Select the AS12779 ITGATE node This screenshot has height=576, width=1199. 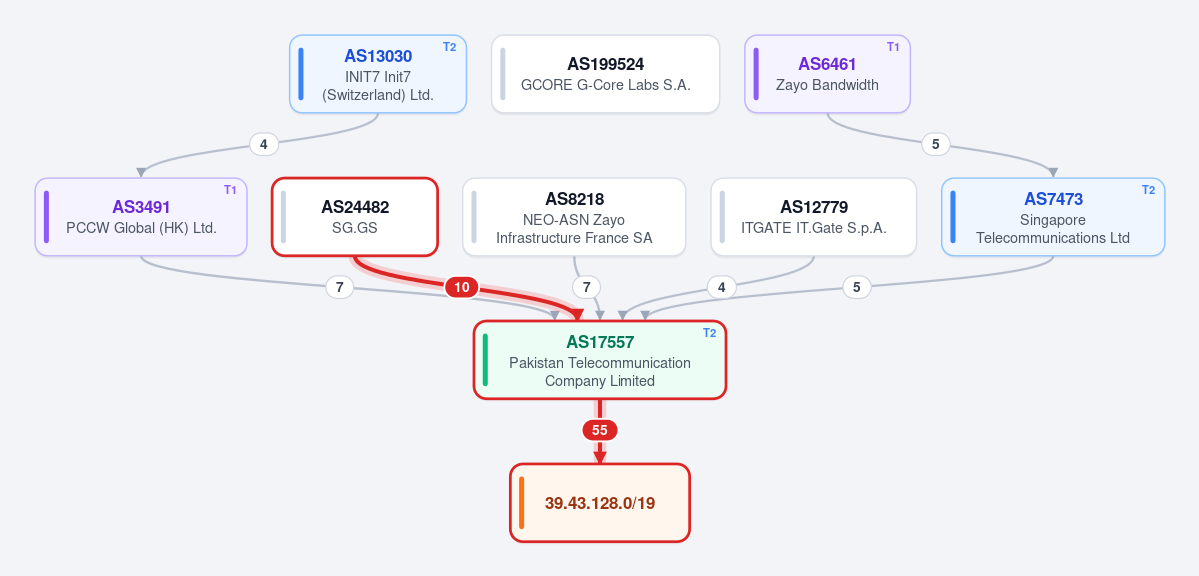814,217
